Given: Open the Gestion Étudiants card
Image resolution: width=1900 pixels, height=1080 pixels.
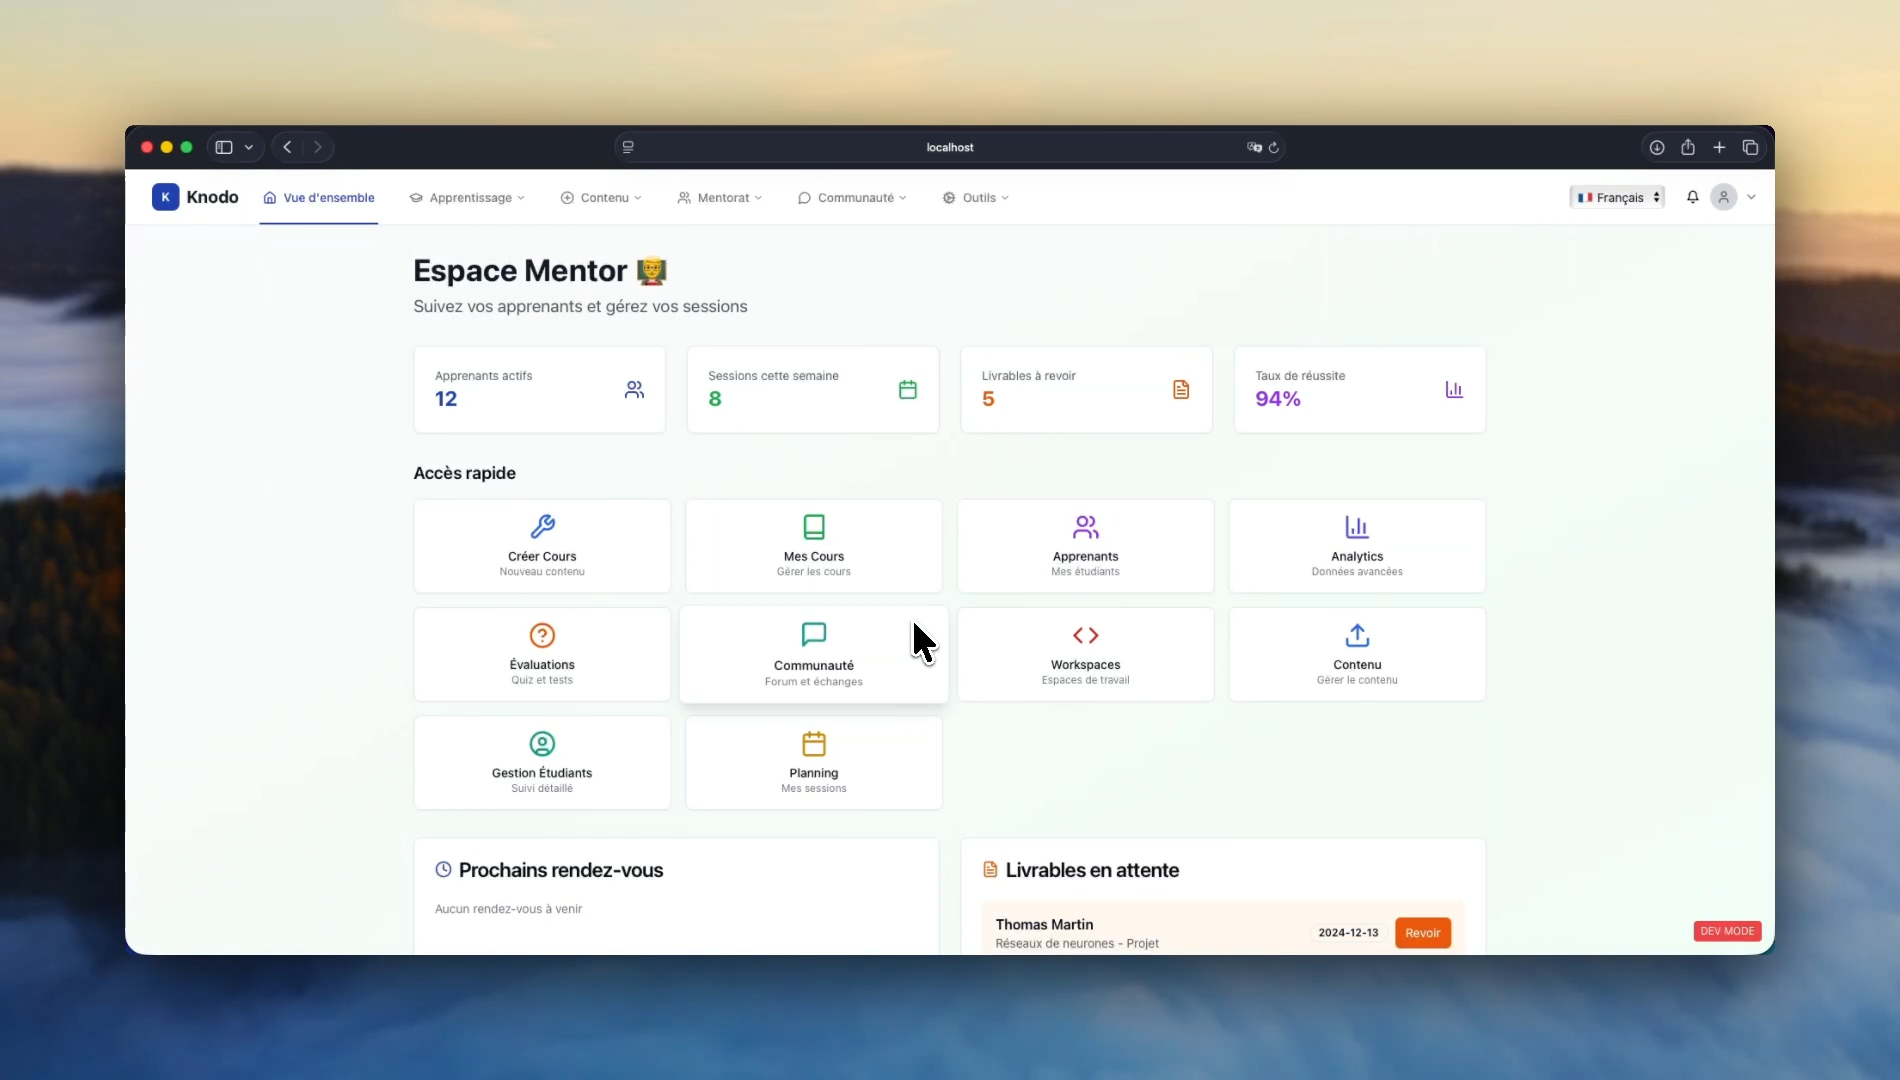Looking at the screenshot, I should click(542, 762).
